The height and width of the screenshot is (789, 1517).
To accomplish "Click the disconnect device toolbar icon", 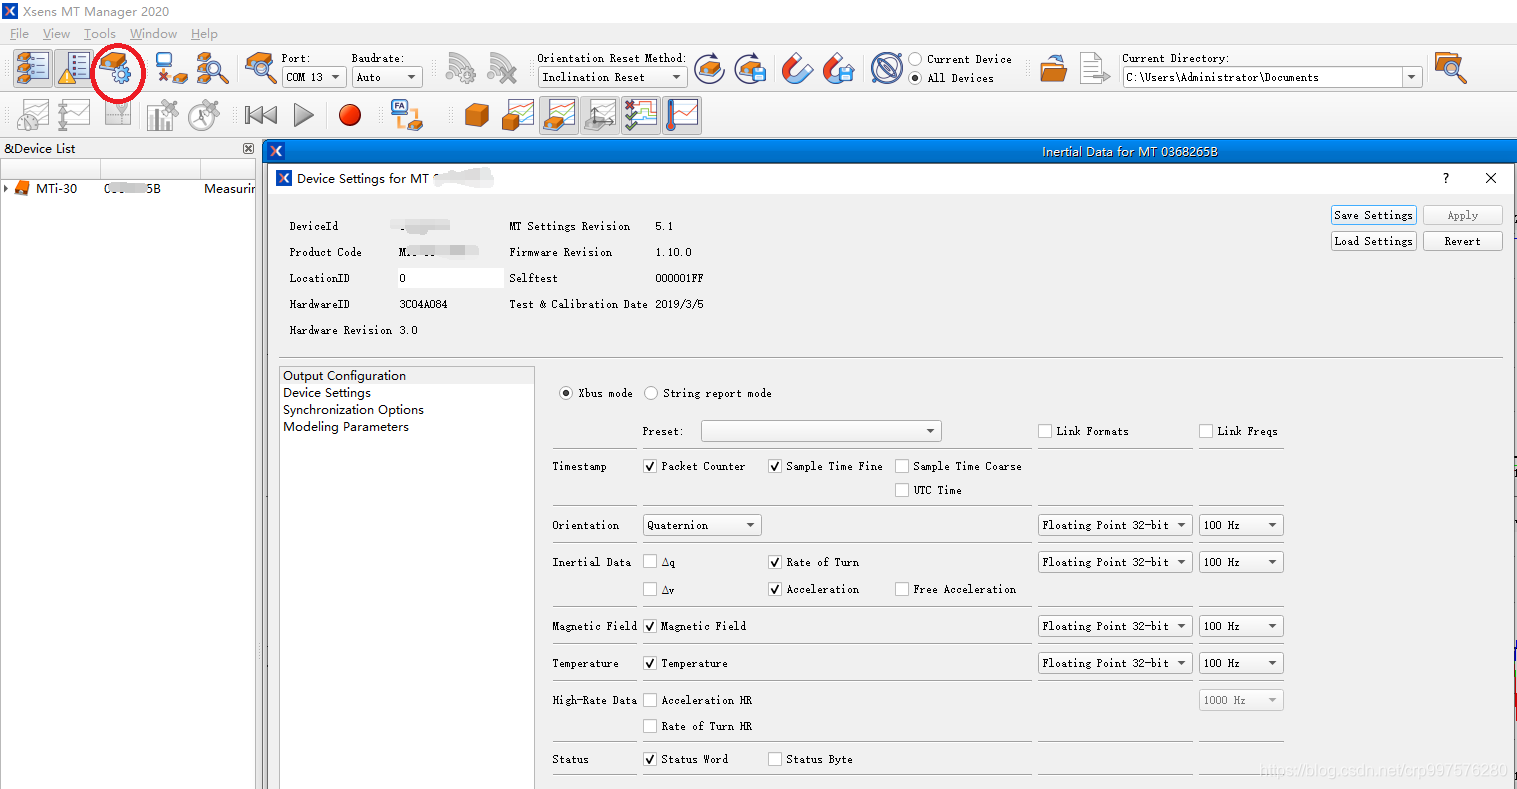I will [171, 69].
